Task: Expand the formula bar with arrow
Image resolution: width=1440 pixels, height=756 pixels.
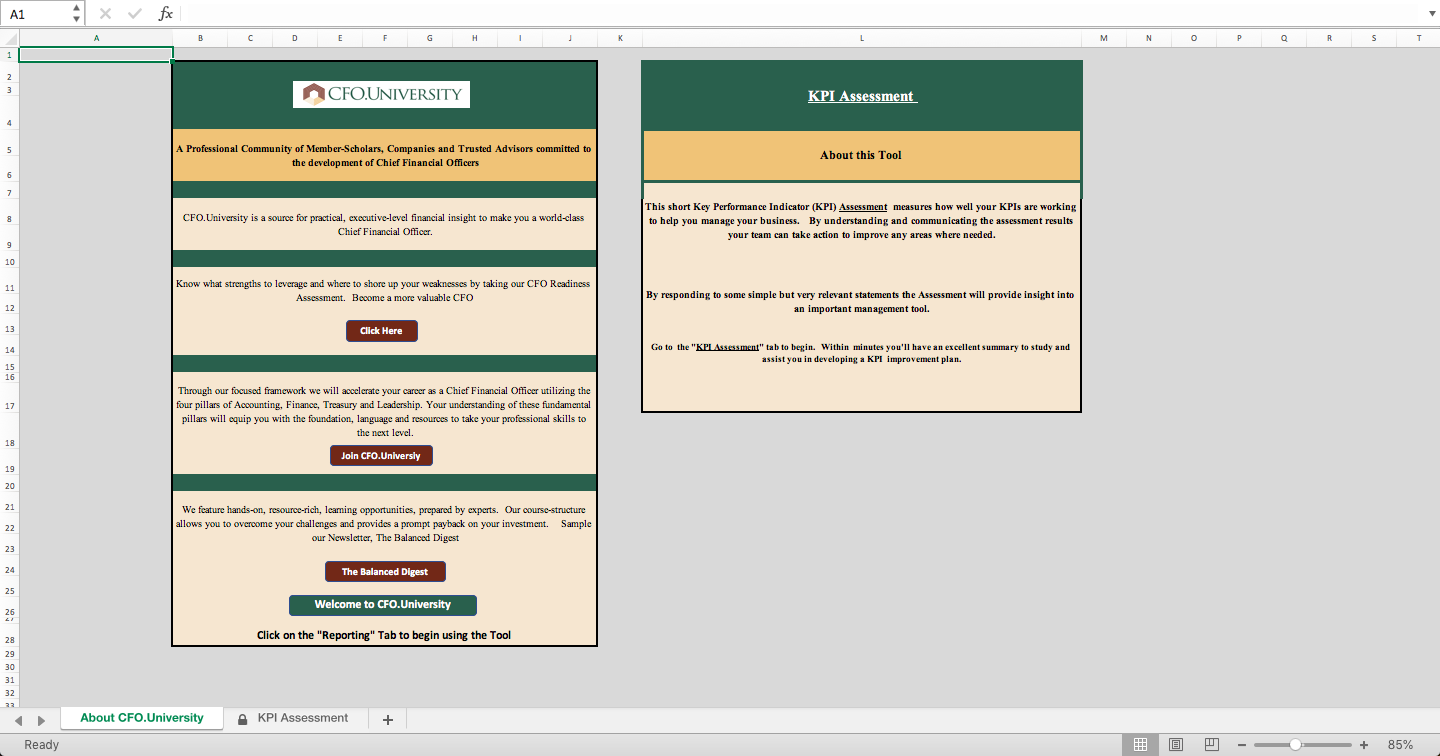Action: [1430, 14]
